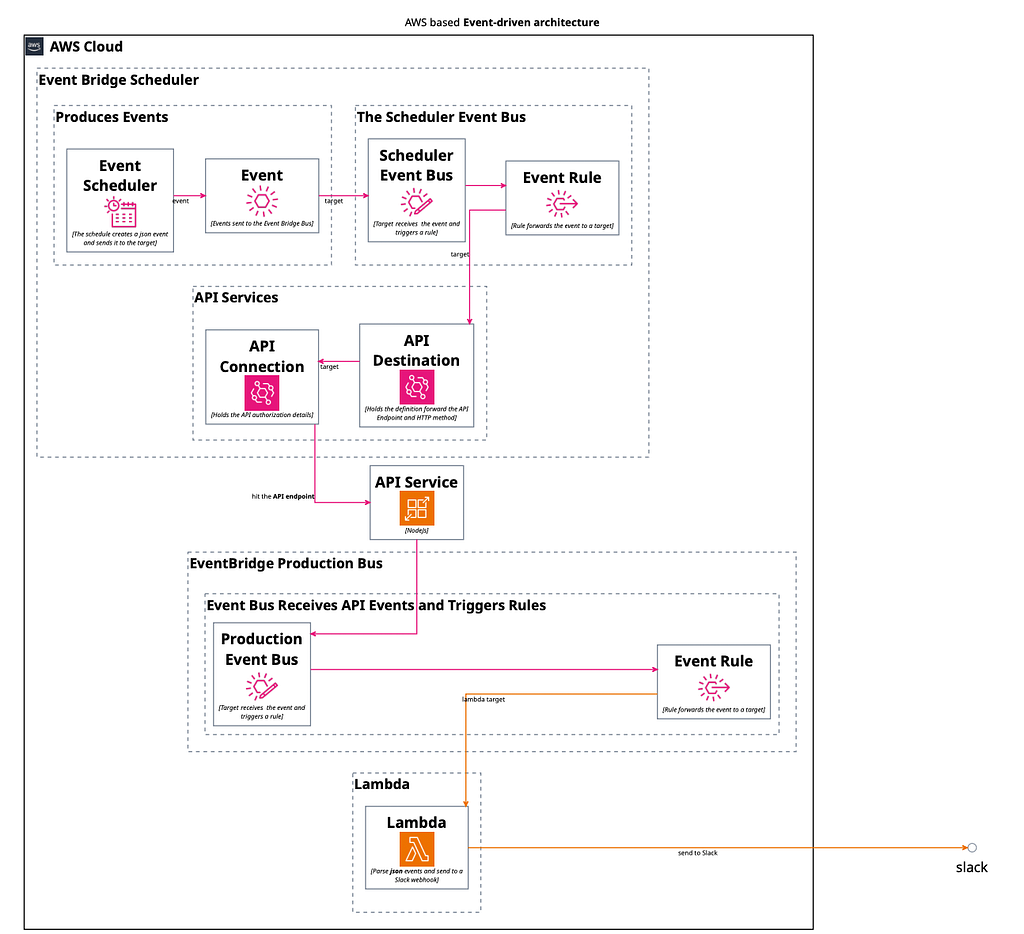
Task: Click the 'send to Slack' arrow label
Action: (x=697, y=853)
